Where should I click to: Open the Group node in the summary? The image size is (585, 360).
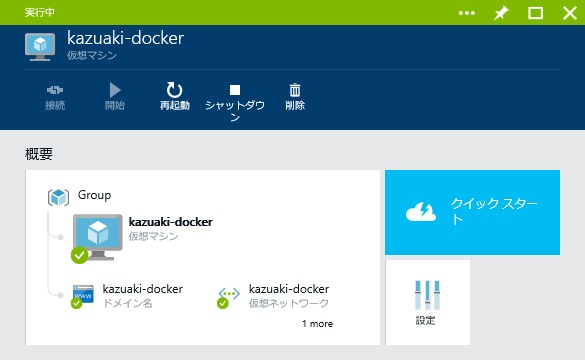pos(94,195)
